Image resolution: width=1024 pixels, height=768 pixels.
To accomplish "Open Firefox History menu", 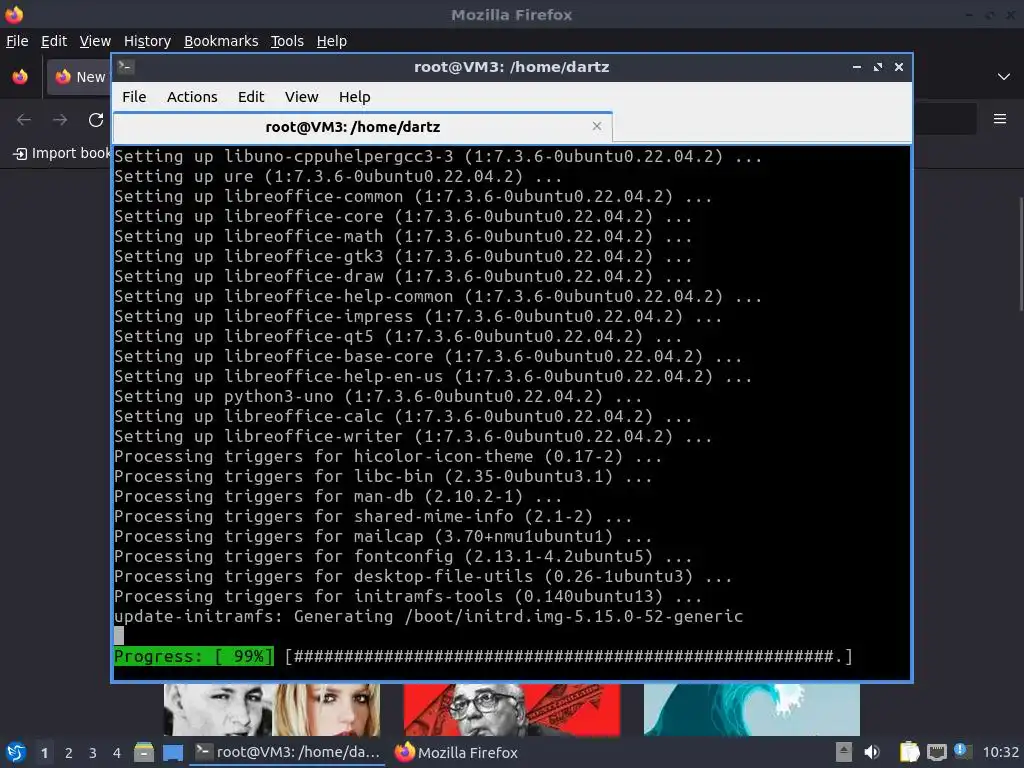I will click(x=147, y=41).
